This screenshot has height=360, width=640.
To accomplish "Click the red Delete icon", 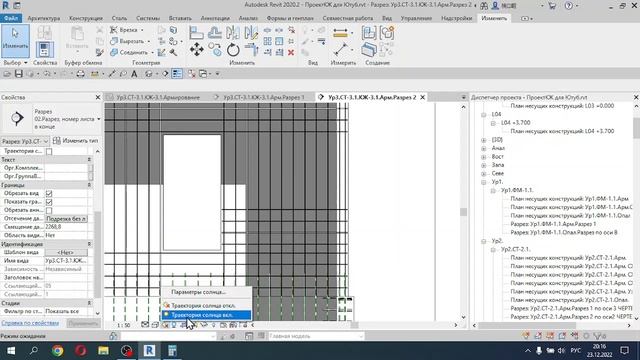I will 291,52.
